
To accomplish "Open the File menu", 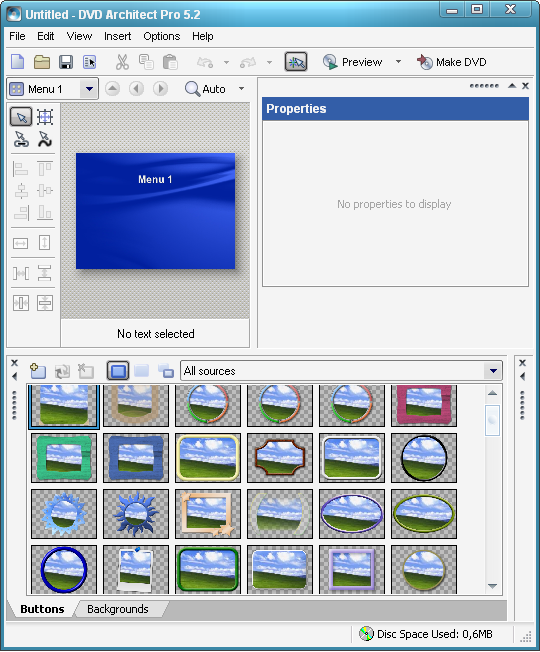I will [x=17, y=36].
